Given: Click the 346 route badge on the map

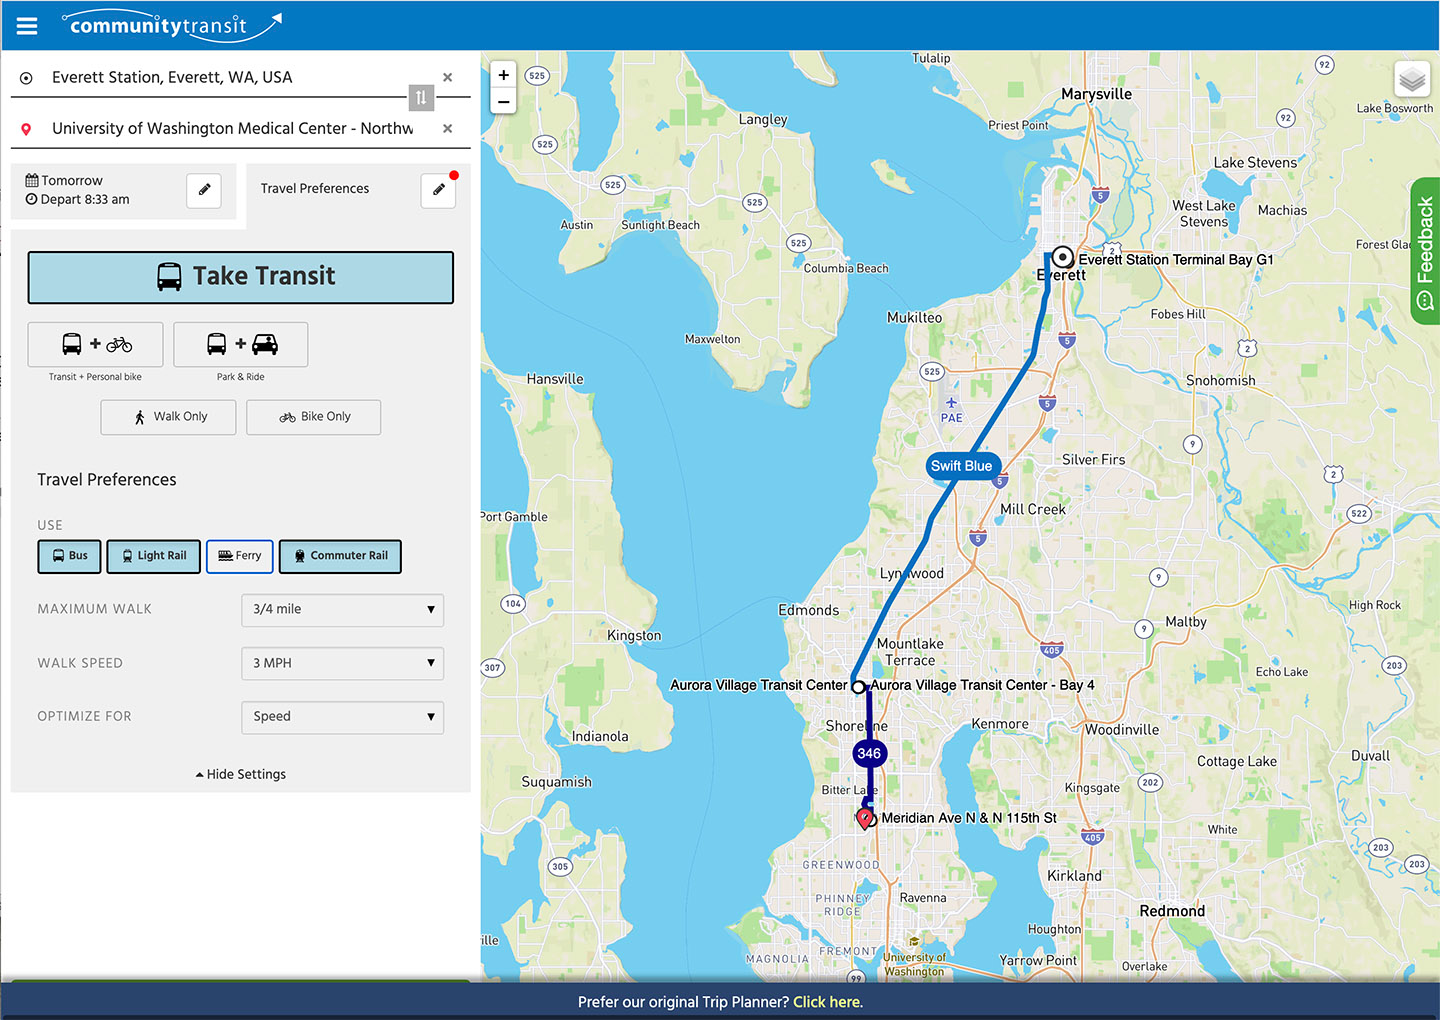Looking at the screenshot, I should [x=869, y=753].
